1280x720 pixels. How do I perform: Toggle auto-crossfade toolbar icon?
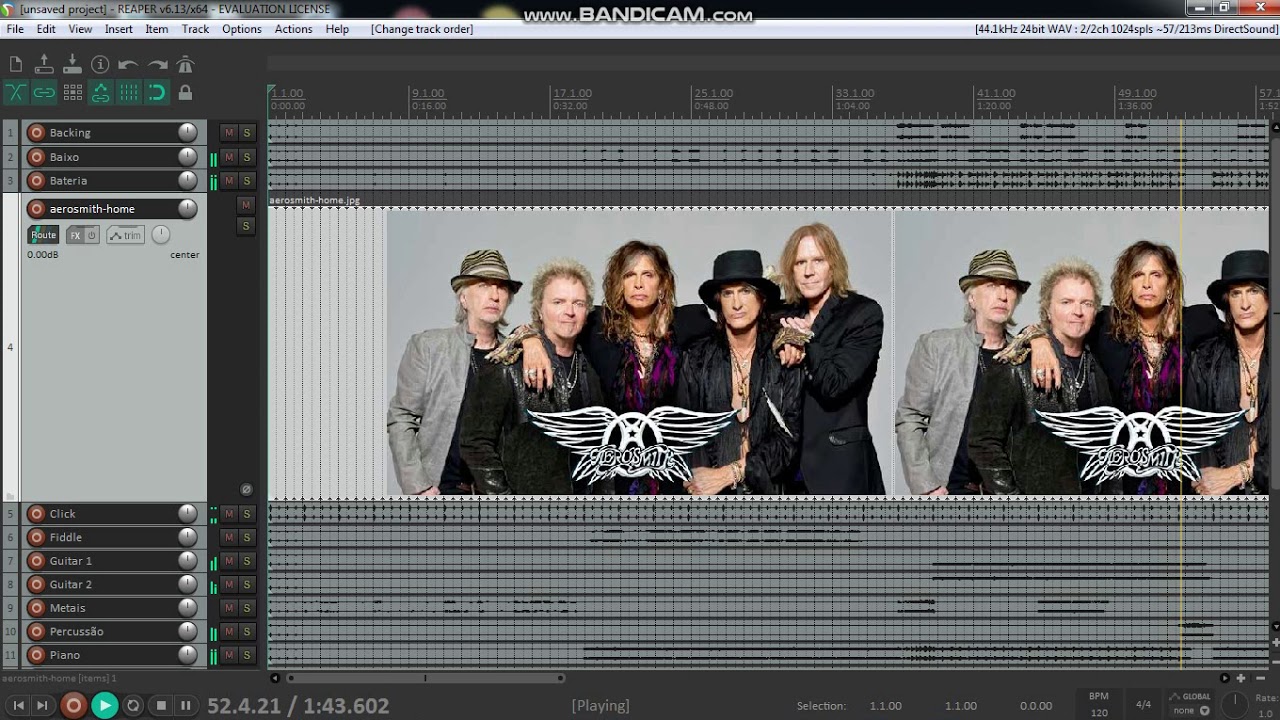(x=16, y=93)
